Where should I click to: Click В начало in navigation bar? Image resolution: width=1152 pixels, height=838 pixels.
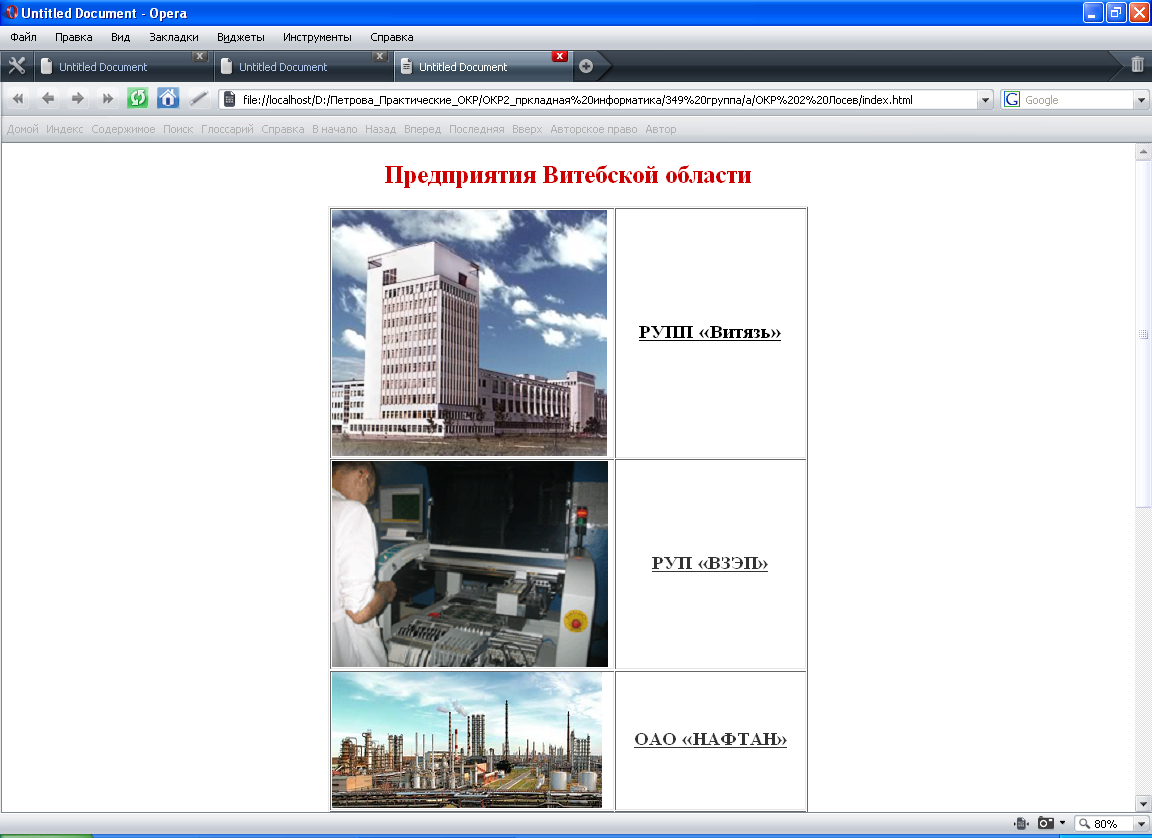click(334, 129)
